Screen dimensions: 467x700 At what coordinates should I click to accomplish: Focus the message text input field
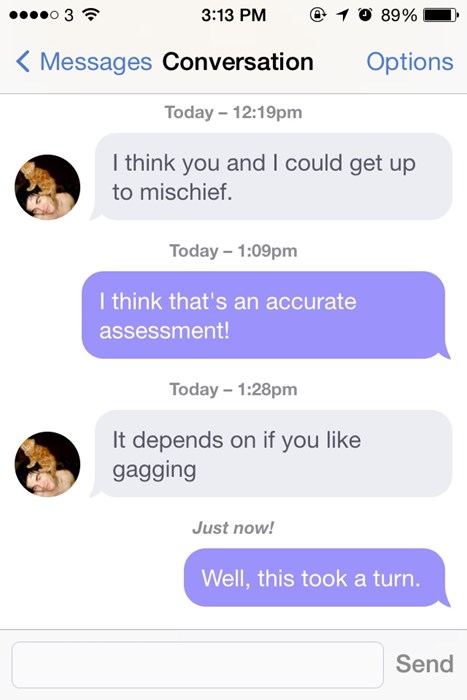click(197, 665)
